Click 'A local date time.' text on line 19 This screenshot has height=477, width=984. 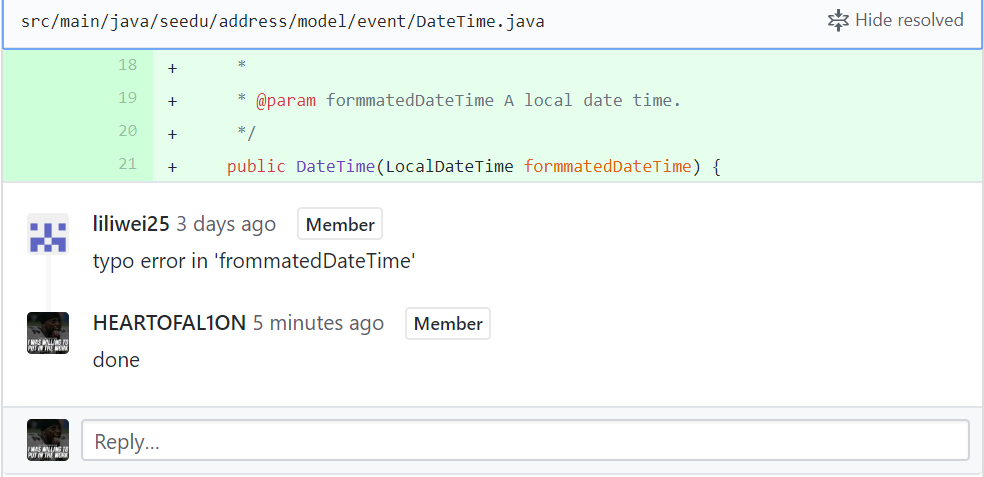pos(592,100)
